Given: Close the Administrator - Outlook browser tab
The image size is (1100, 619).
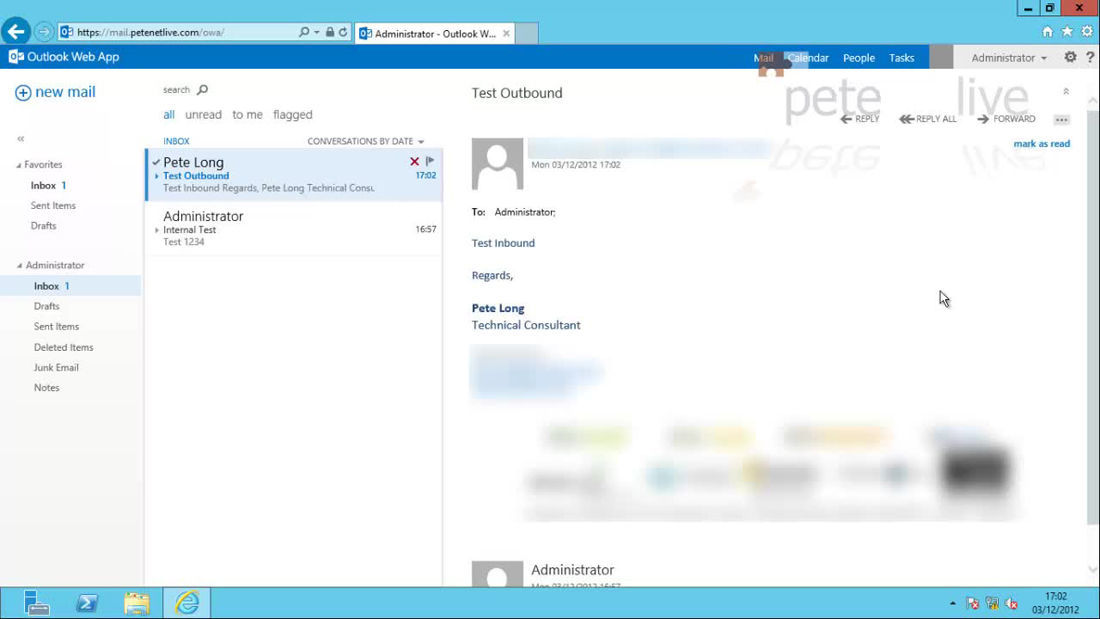Looking at the screenshot, I should pos(506,33).
